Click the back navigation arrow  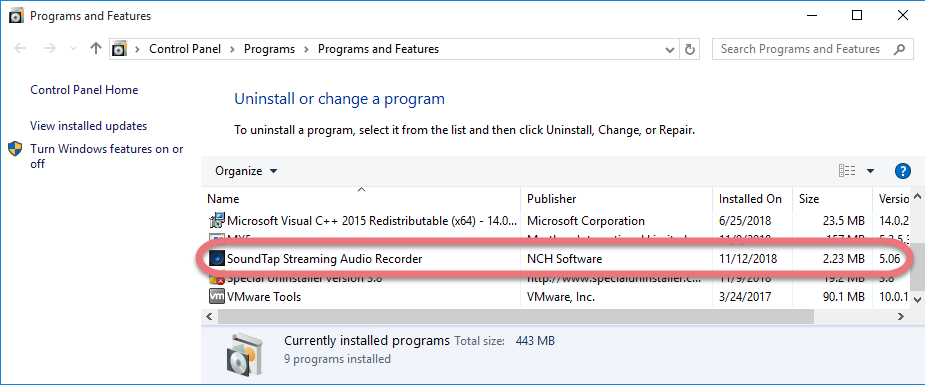tap(21, 49)
